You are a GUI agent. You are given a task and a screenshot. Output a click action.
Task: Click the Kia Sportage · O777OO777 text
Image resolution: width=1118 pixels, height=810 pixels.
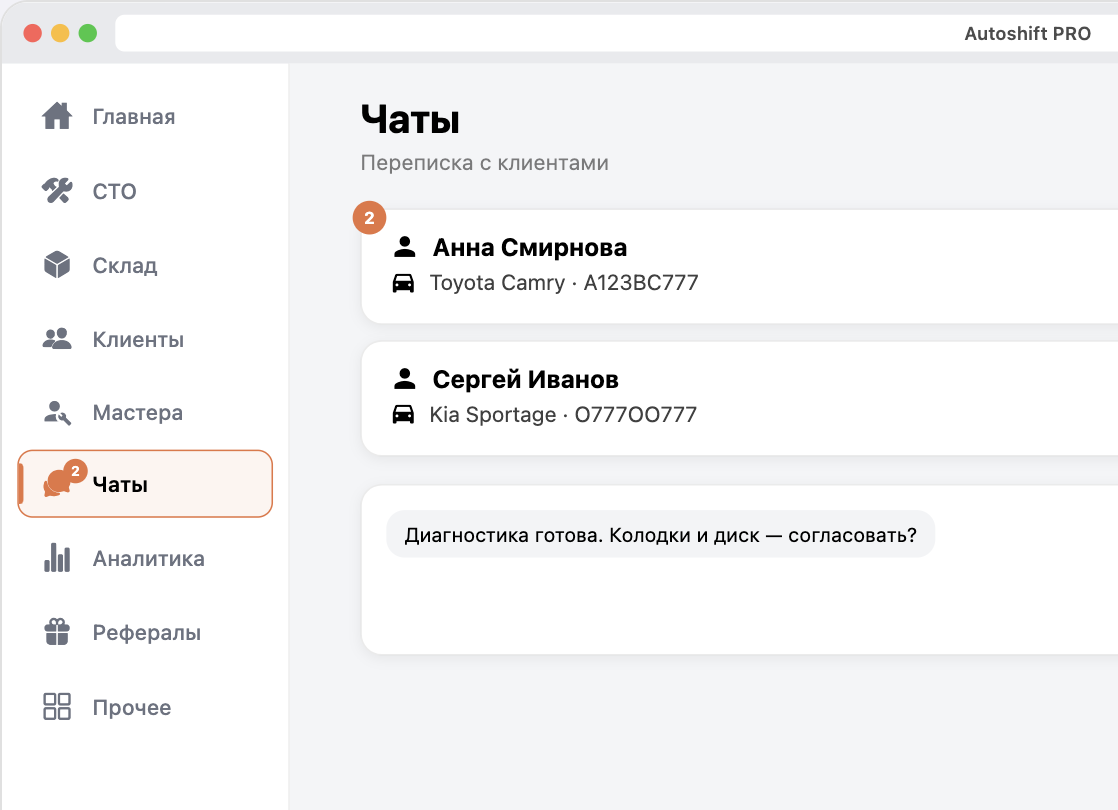(x=563, y=414)
